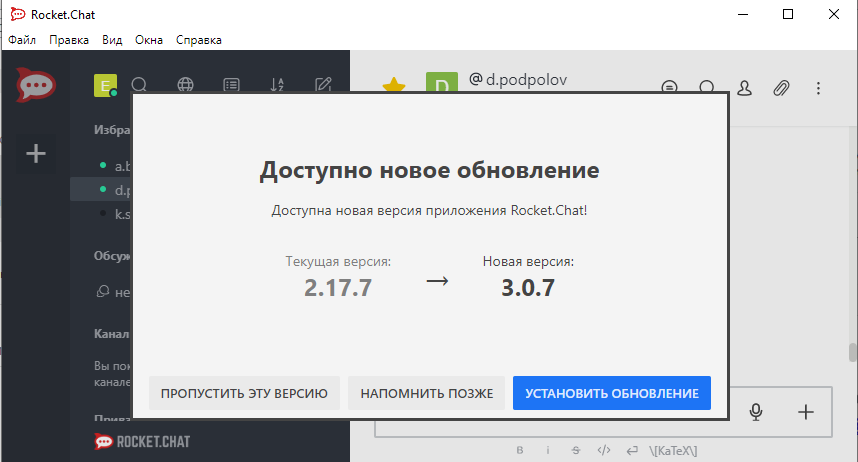The width and height of the screenshot is (858, 462).
Task: Apply italic formatting in composer
Action: [x=548, y=450]
